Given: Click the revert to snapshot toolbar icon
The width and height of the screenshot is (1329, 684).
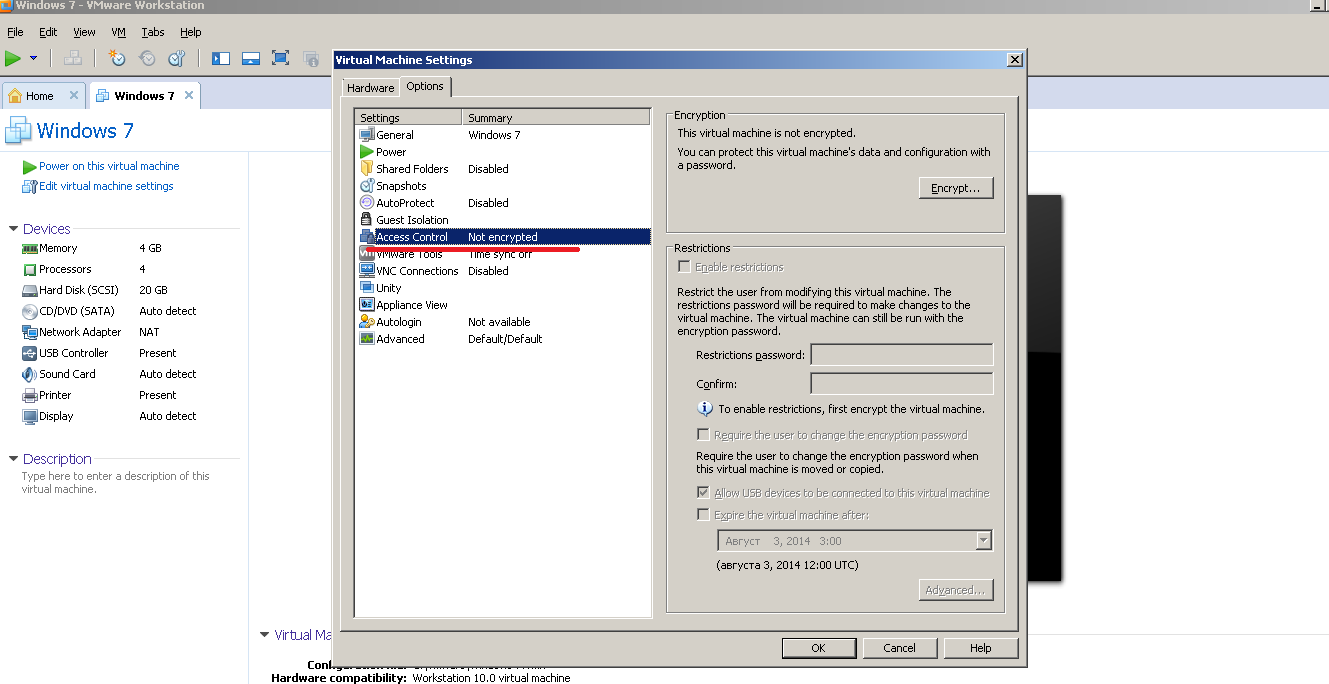Looking at the screenshot, I should pyautogui.click(x=147, y=58).
